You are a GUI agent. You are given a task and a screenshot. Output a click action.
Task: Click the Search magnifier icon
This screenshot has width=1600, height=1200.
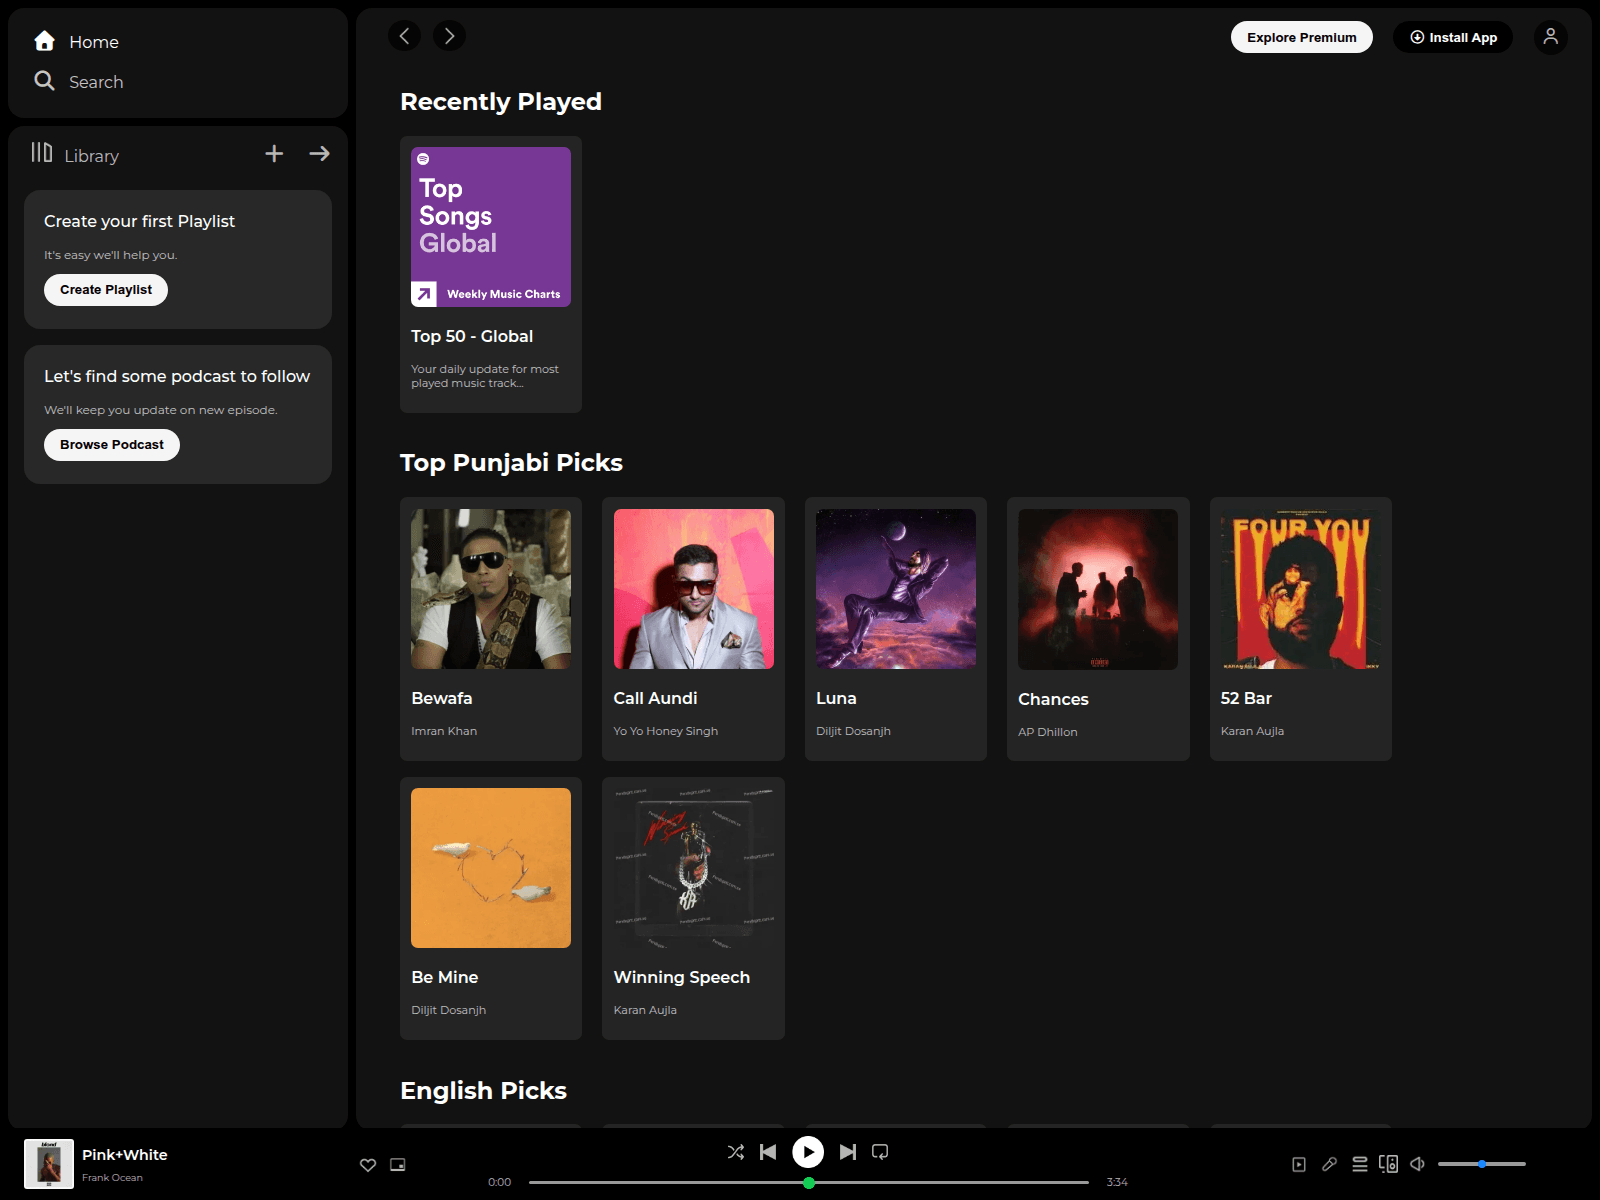44,81
